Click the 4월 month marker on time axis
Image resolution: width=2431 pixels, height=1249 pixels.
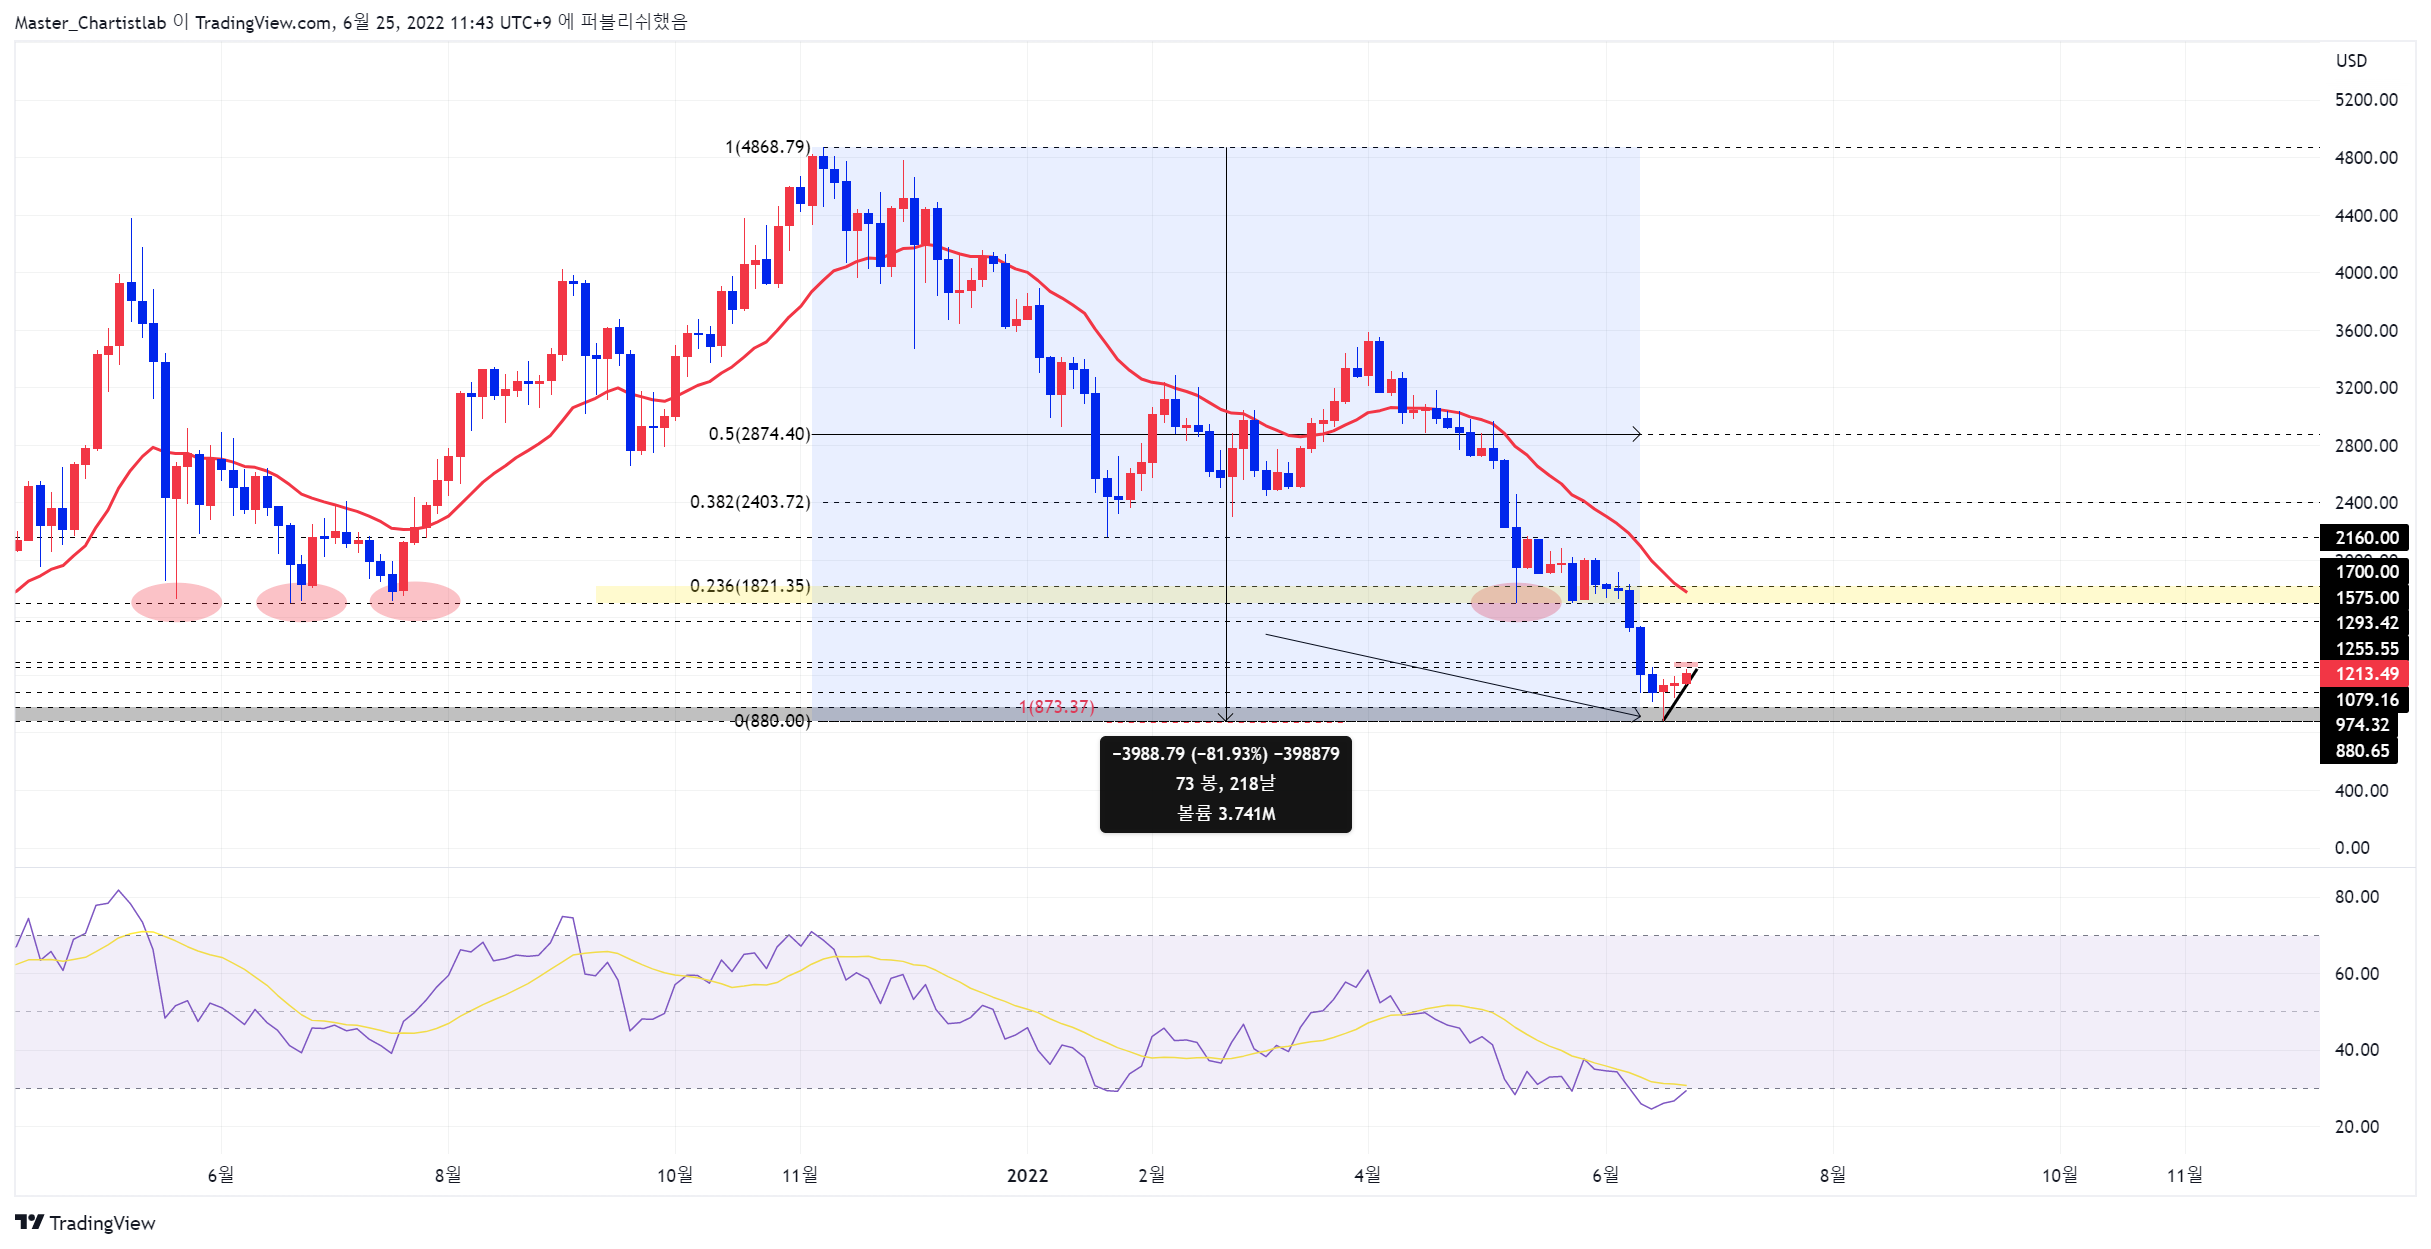coord(1367,1175)
